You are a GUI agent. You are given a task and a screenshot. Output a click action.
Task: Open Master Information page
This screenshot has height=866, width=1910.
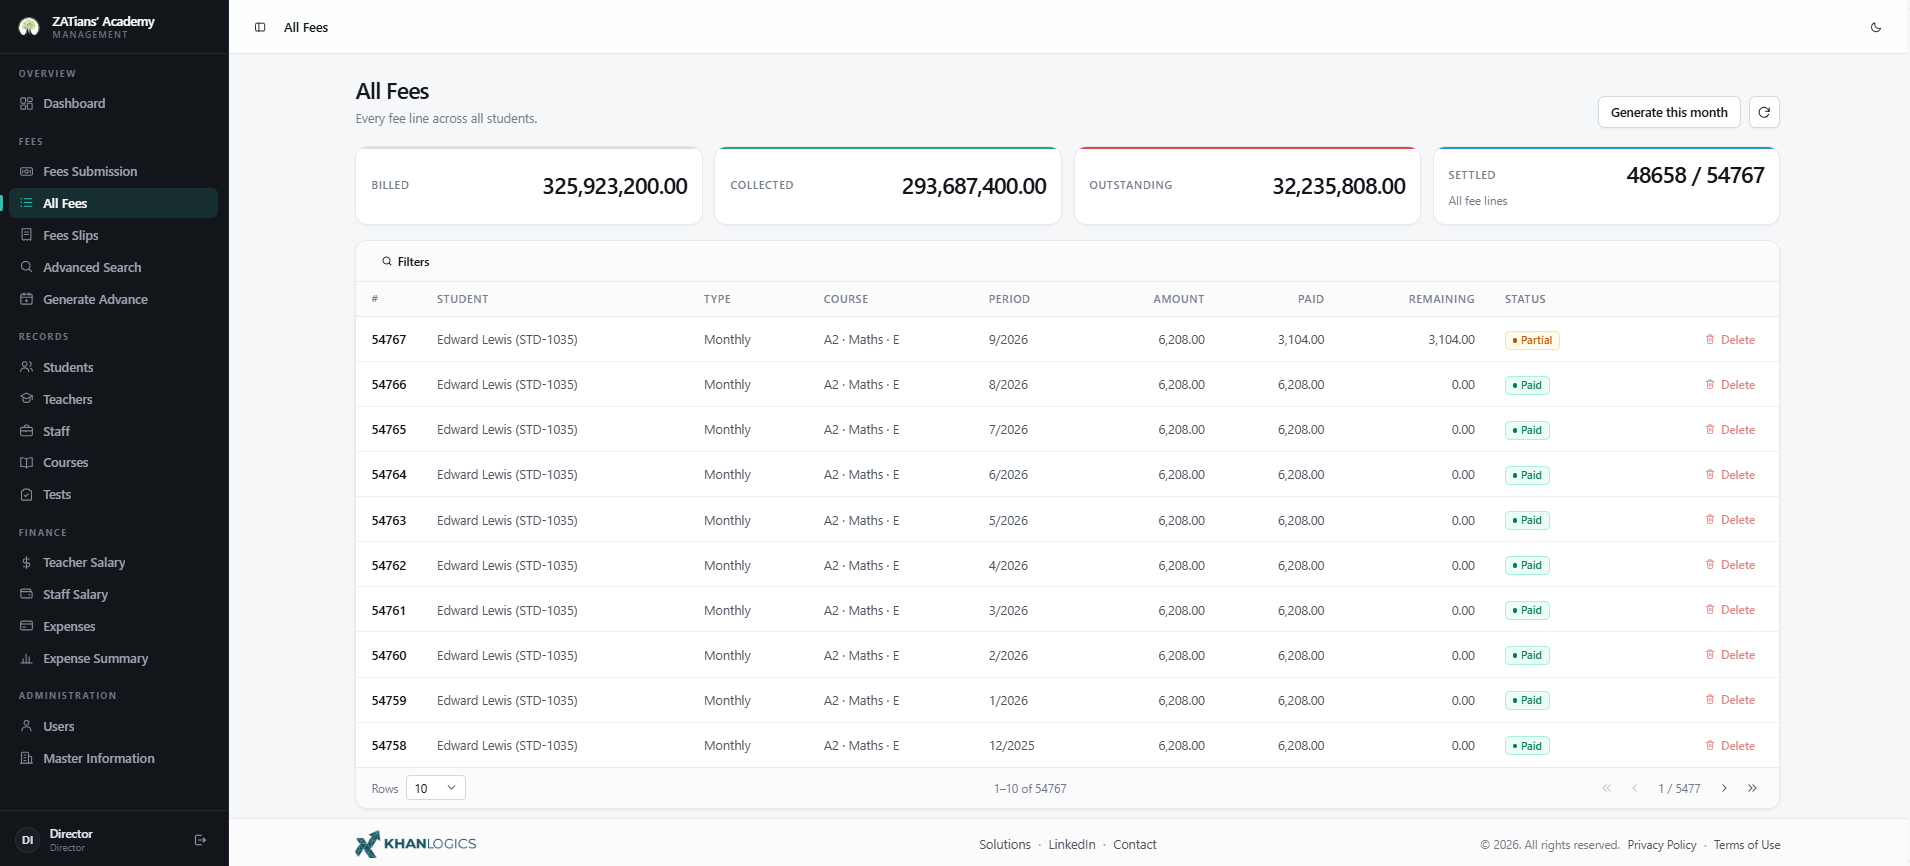point(113,758)
